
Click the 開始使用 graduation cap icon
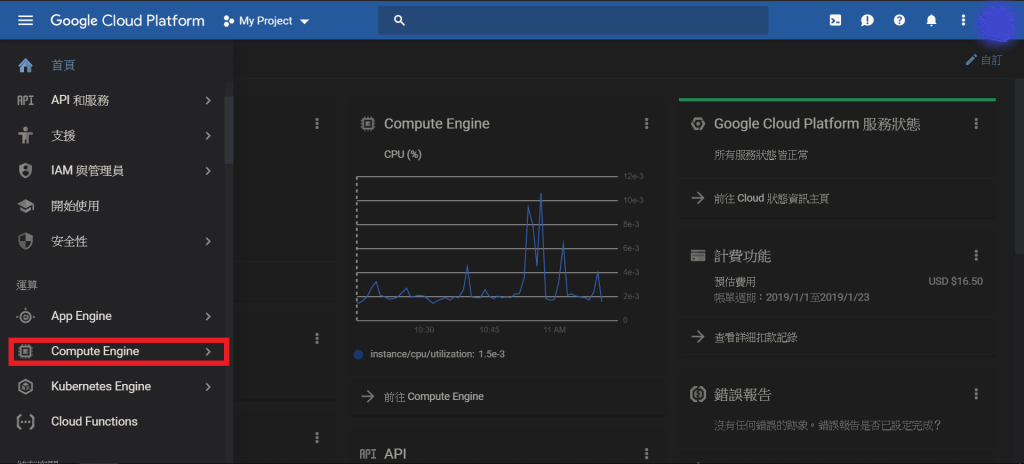point(25,207)
